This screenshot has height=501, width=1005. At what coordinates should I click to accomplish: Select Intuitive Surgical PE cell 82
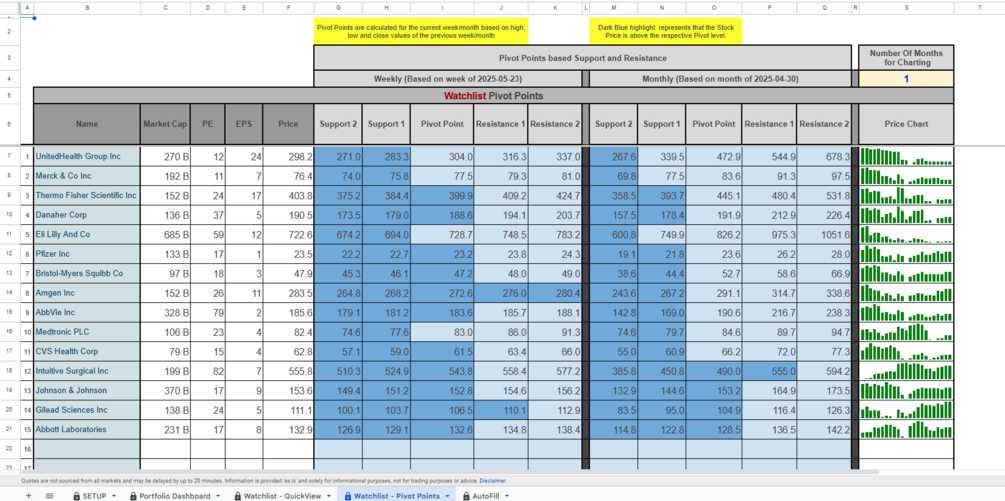pos(208,371)
